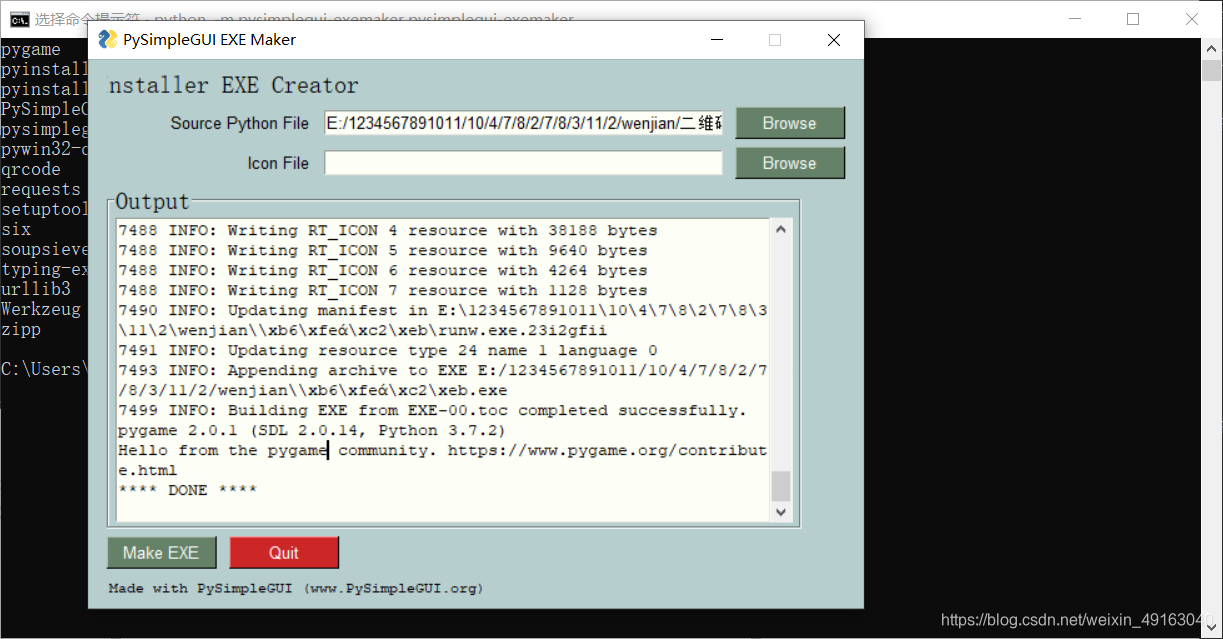Click the 'Building EXE from EXE-00.toc' output line
Viewport: 1223px width, 639px height.
pos(432,410)
